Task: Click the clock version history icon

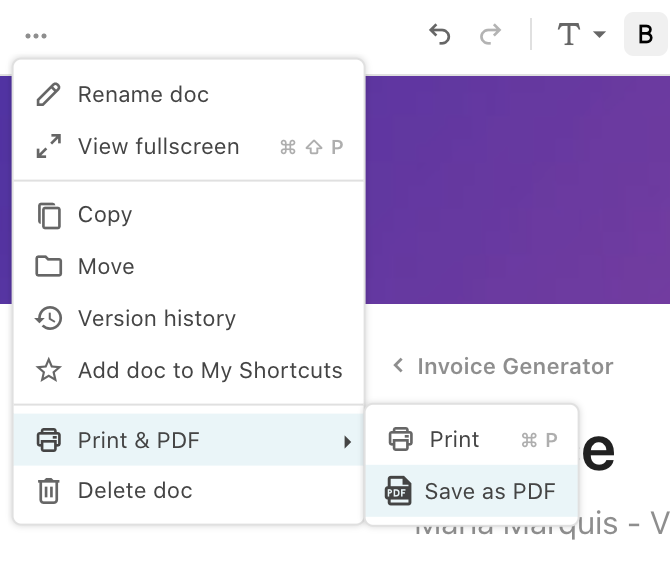Action: 48,318
